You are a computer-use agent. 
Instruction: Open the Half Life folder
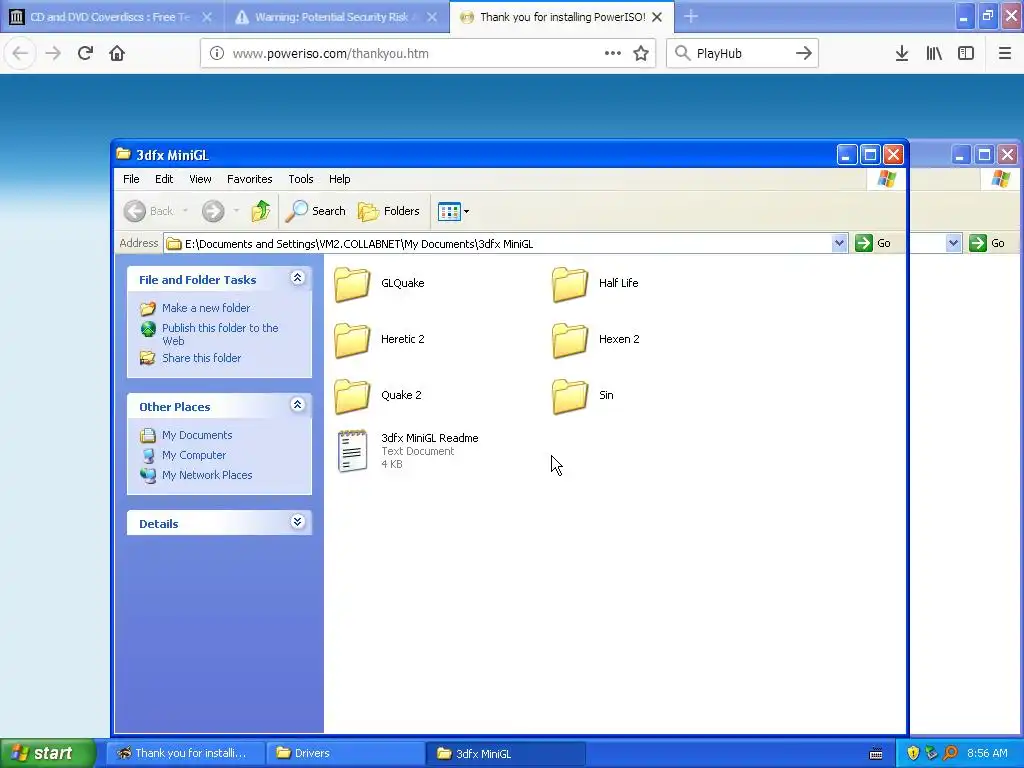[x=596, y=284]
